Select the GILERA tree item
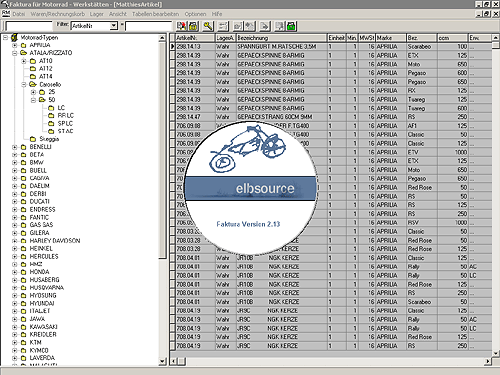This screenshot has height=375, width=500. tap(39, 233)
